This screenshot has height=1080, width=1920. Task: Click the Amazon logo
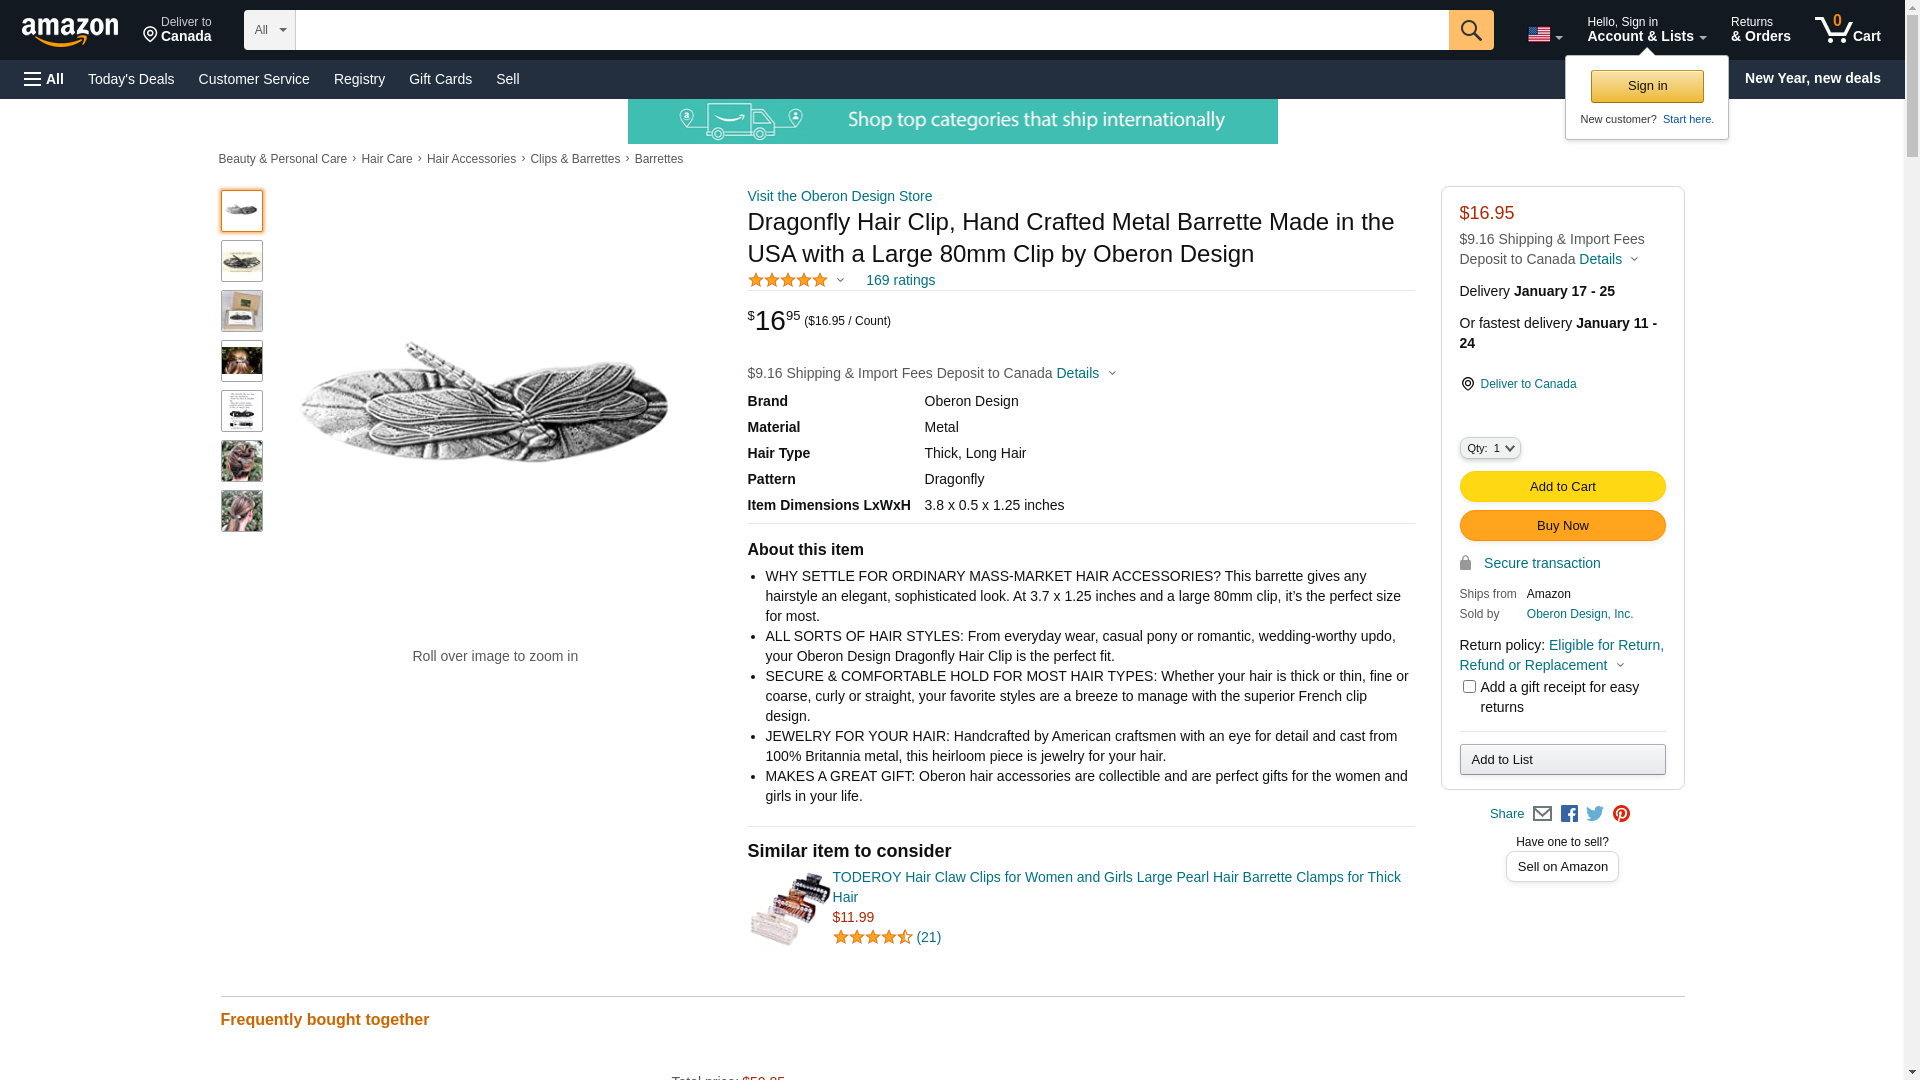coord(70,31)
